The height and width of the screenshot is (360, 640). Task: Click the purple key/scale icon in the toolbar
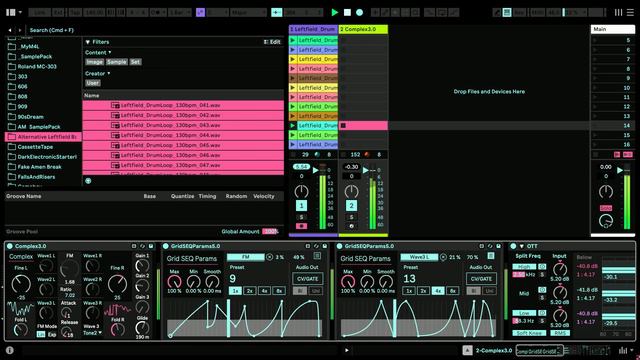click(200, 12)
